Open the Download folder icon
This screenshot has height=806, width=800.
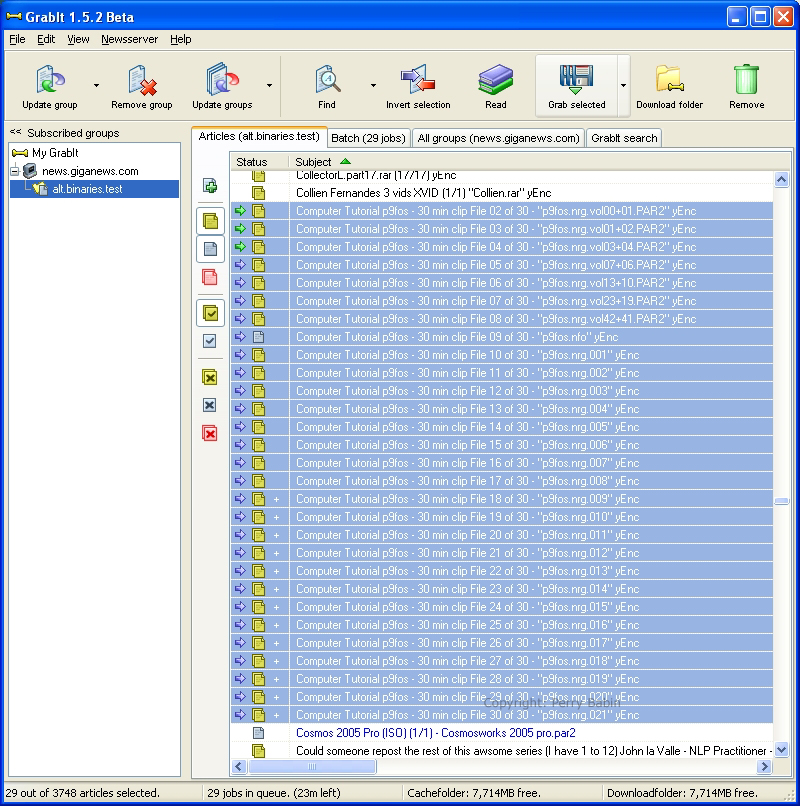click(x=669, y=80)
